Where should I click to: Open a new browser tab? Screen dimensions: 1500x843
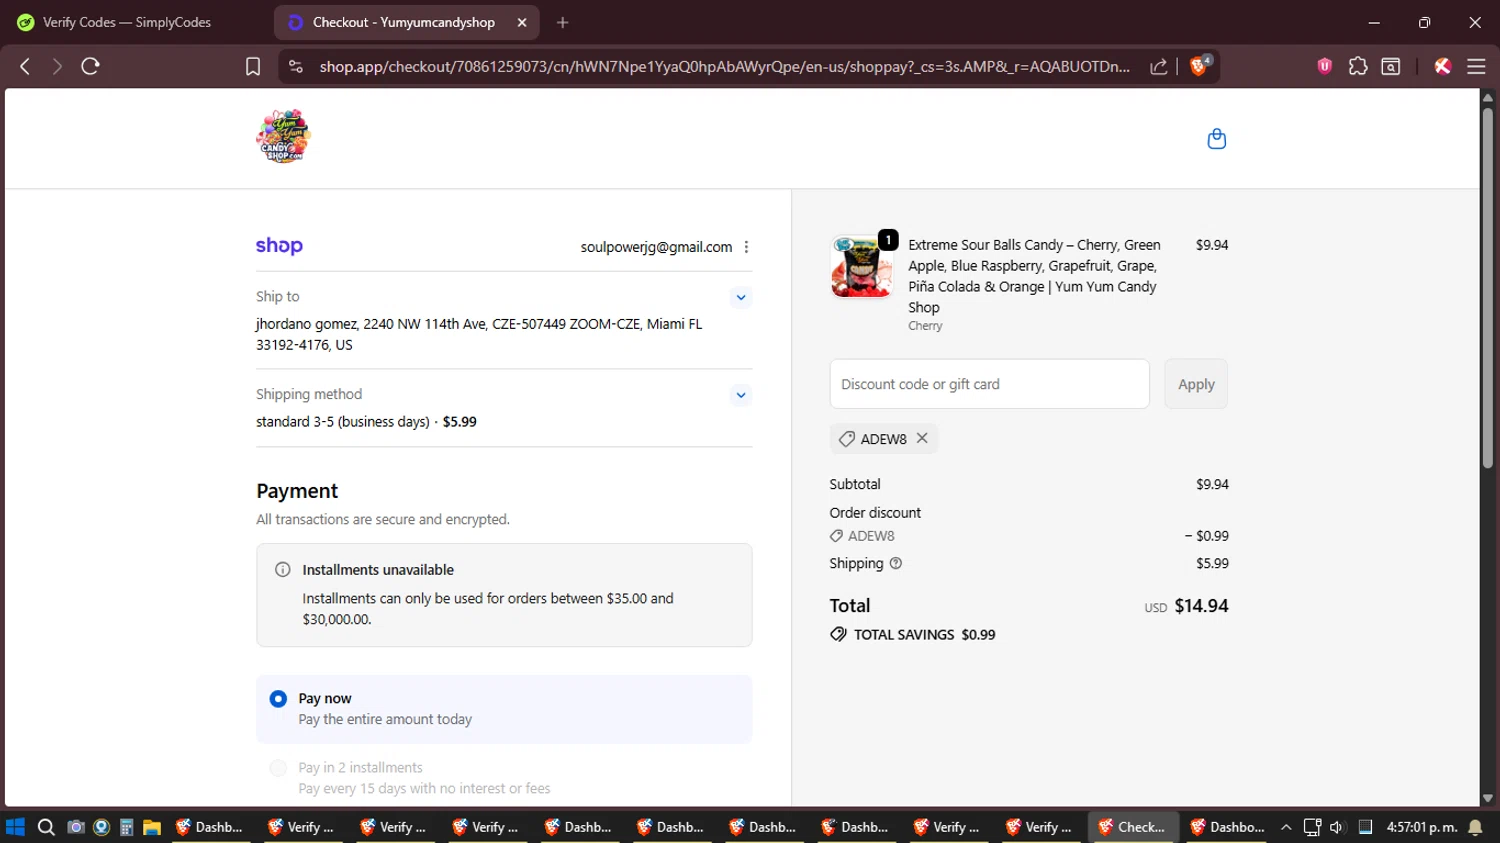coord(562,22)
